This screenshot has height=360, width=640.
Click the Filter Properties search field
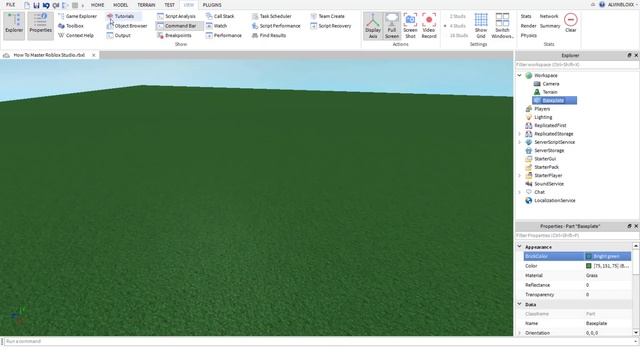point(576,236)
